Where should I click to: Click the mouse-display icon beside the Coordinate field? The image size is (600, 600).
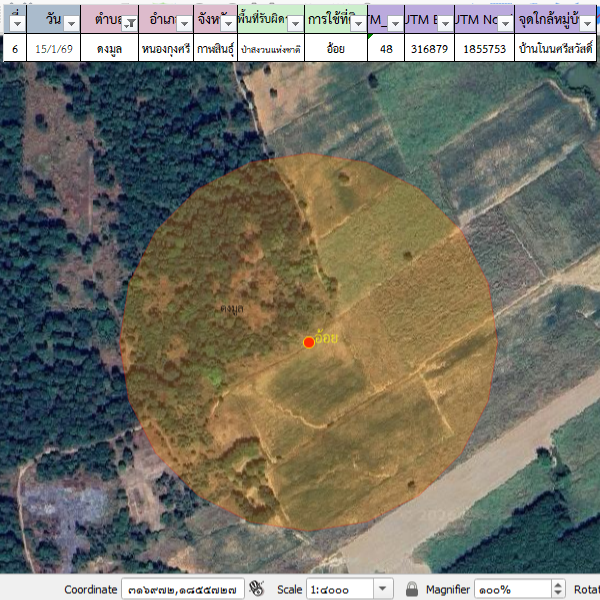257,589
